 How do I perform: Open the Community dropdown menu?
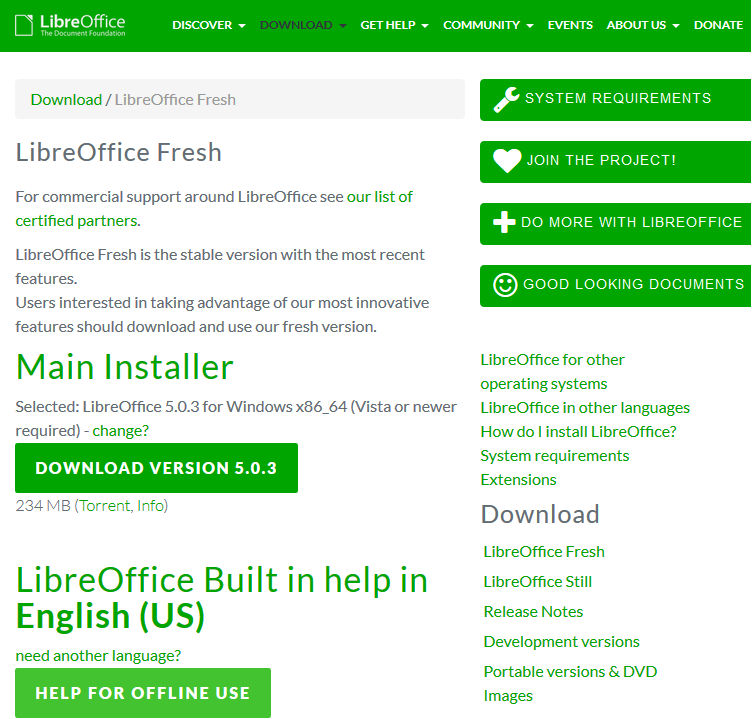[x=488, y=25]
